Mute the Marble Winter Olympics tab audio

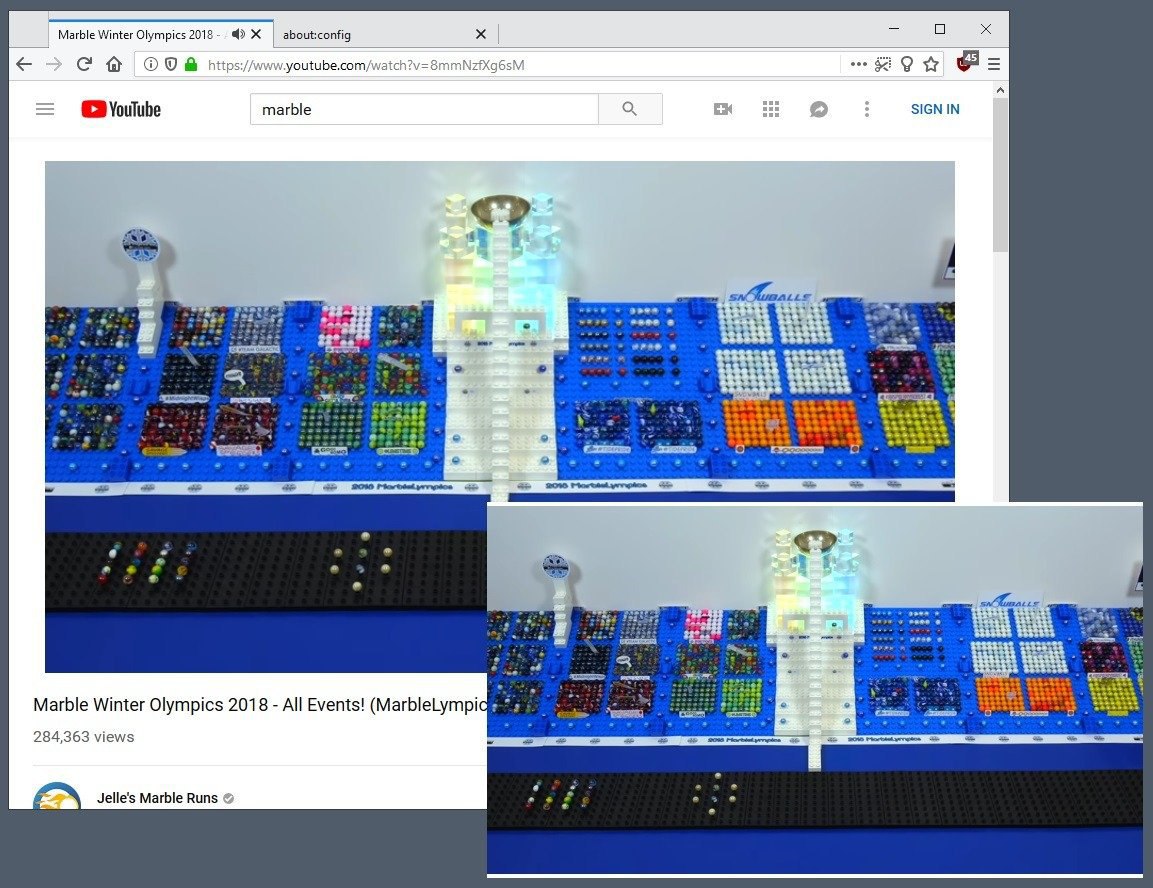point(238,34)
